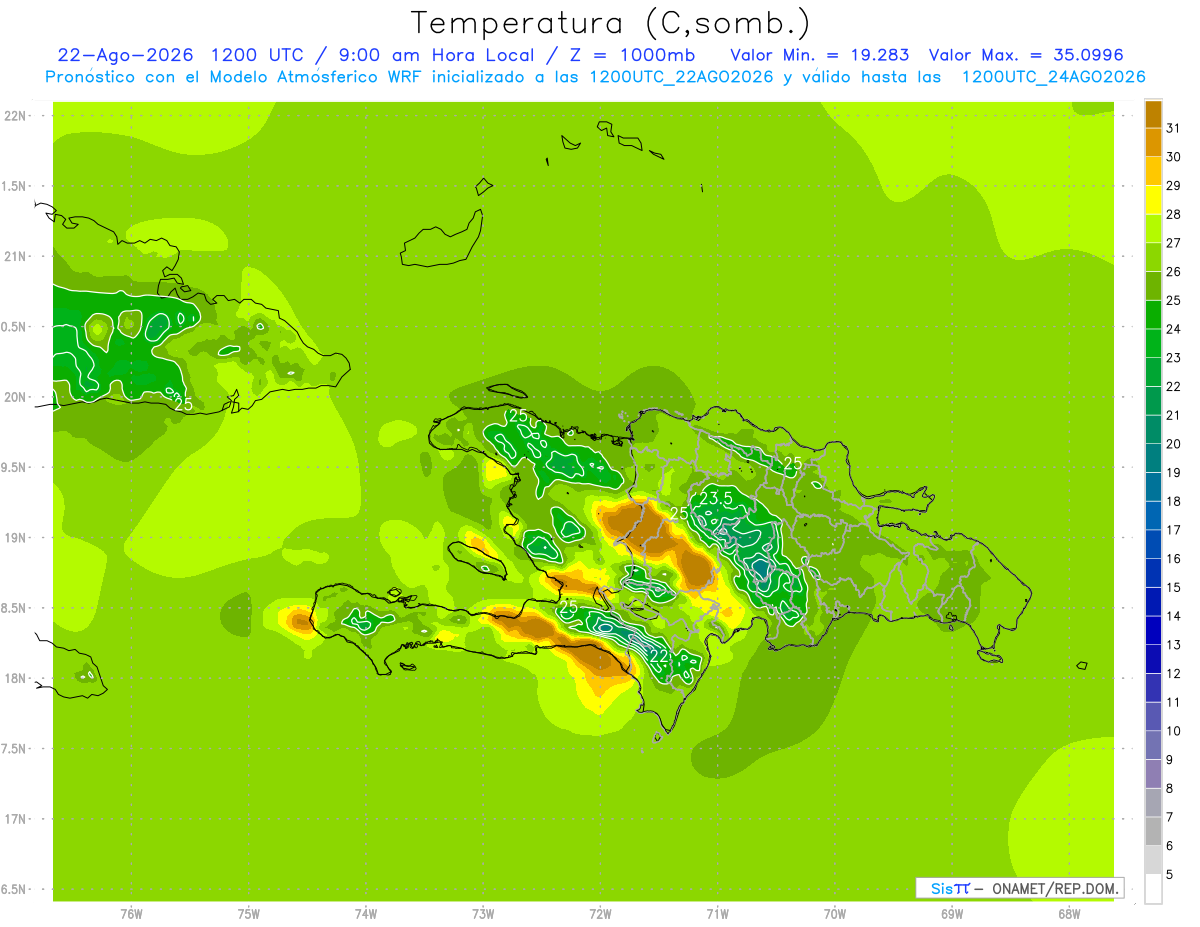Click the colorbar value "28"

tap(1173, 214)
